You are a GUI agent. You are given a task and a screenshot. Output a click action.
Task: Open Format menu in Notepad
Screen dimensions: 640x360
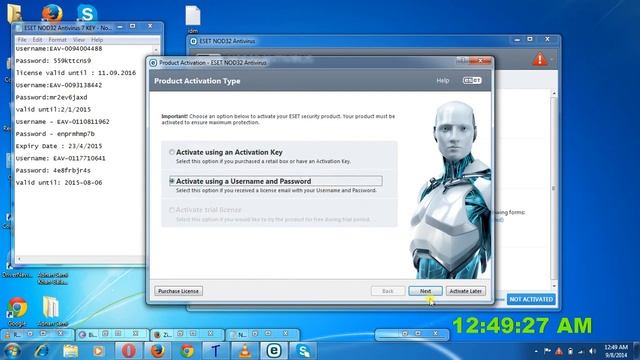click(57, 40)
